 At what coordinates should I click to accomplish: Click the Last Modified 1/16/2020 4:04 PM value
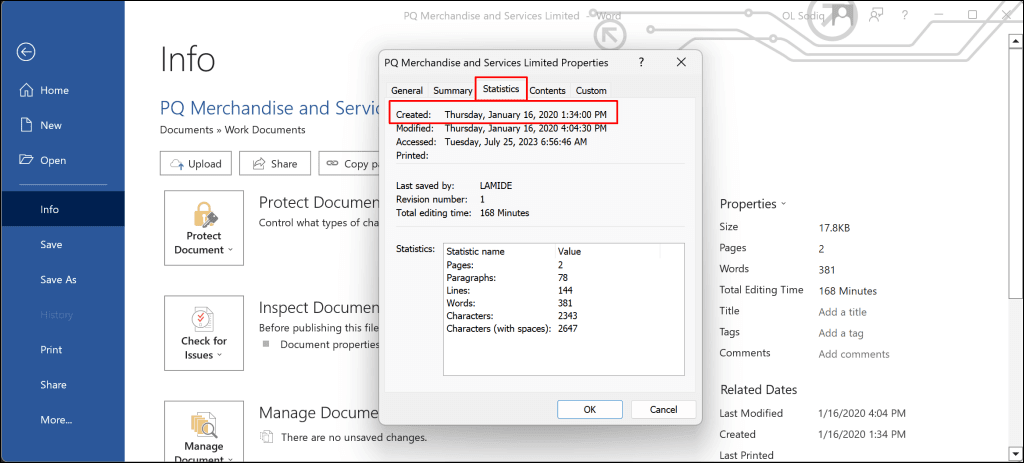click(x=861, y=413)
